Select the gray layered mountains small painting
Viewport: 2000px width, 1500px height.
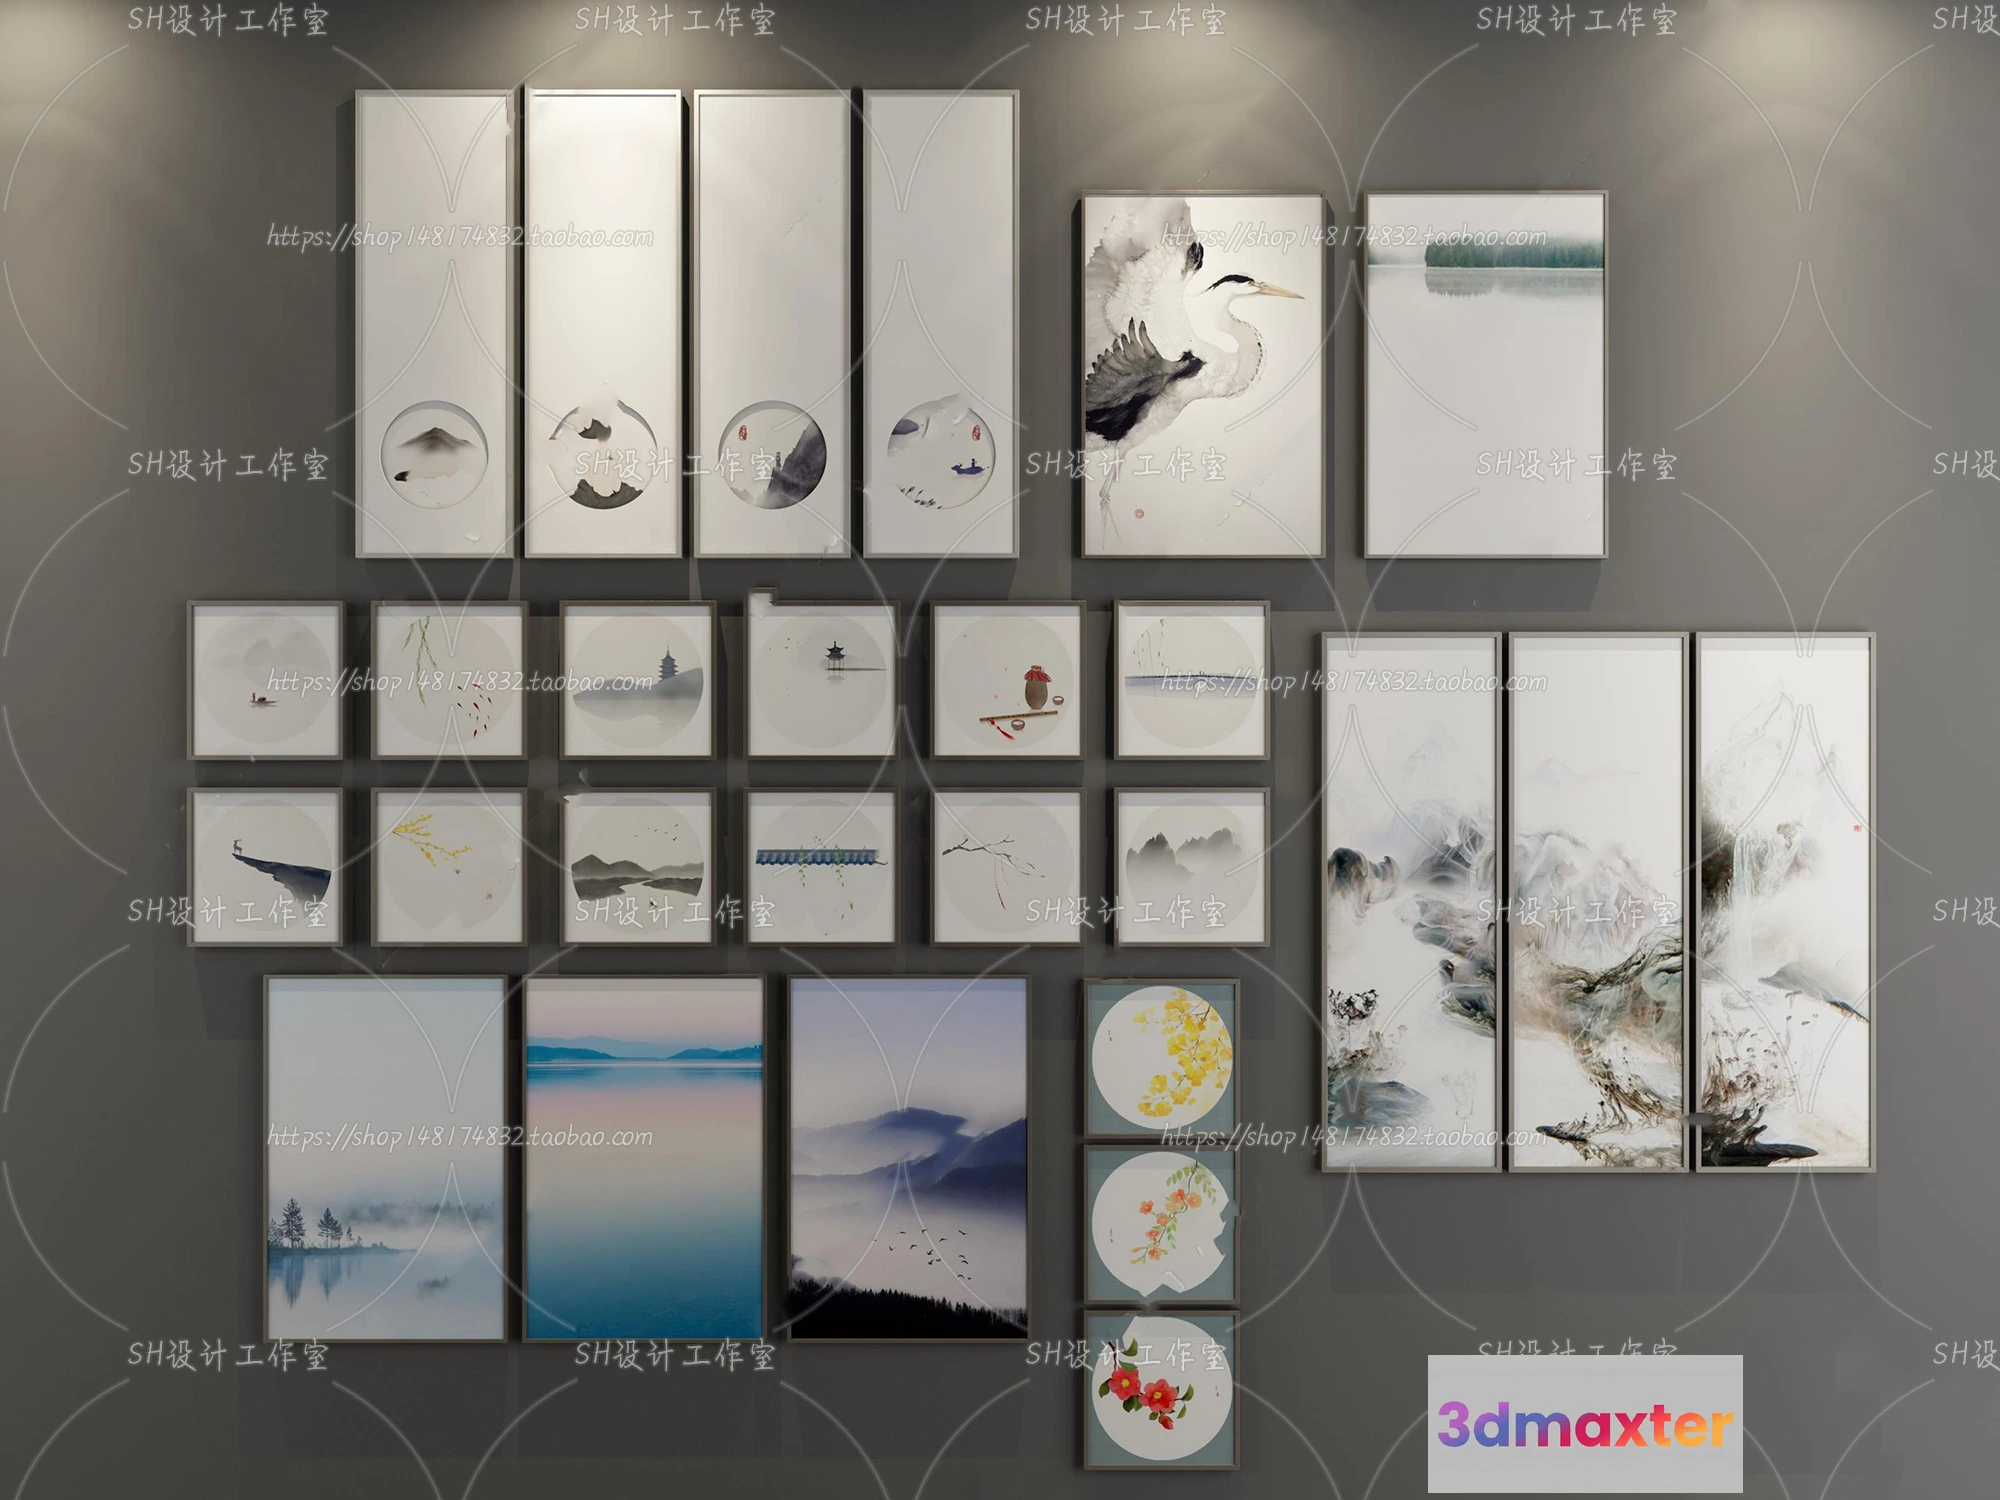click(1190, 867)
